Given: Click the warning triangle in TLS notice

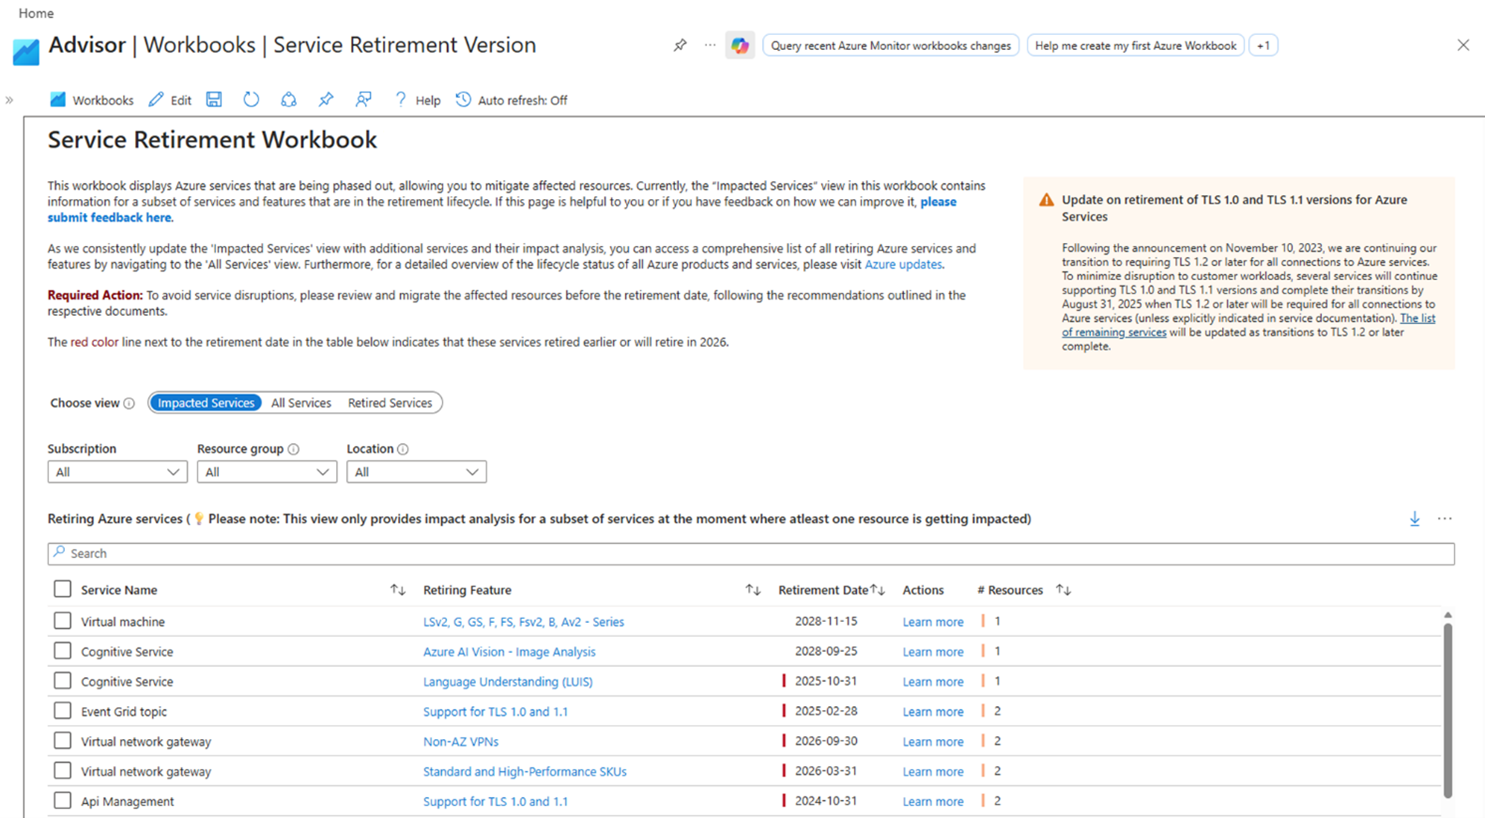Looking at the screenshot, I should (x=1046, y=200).
